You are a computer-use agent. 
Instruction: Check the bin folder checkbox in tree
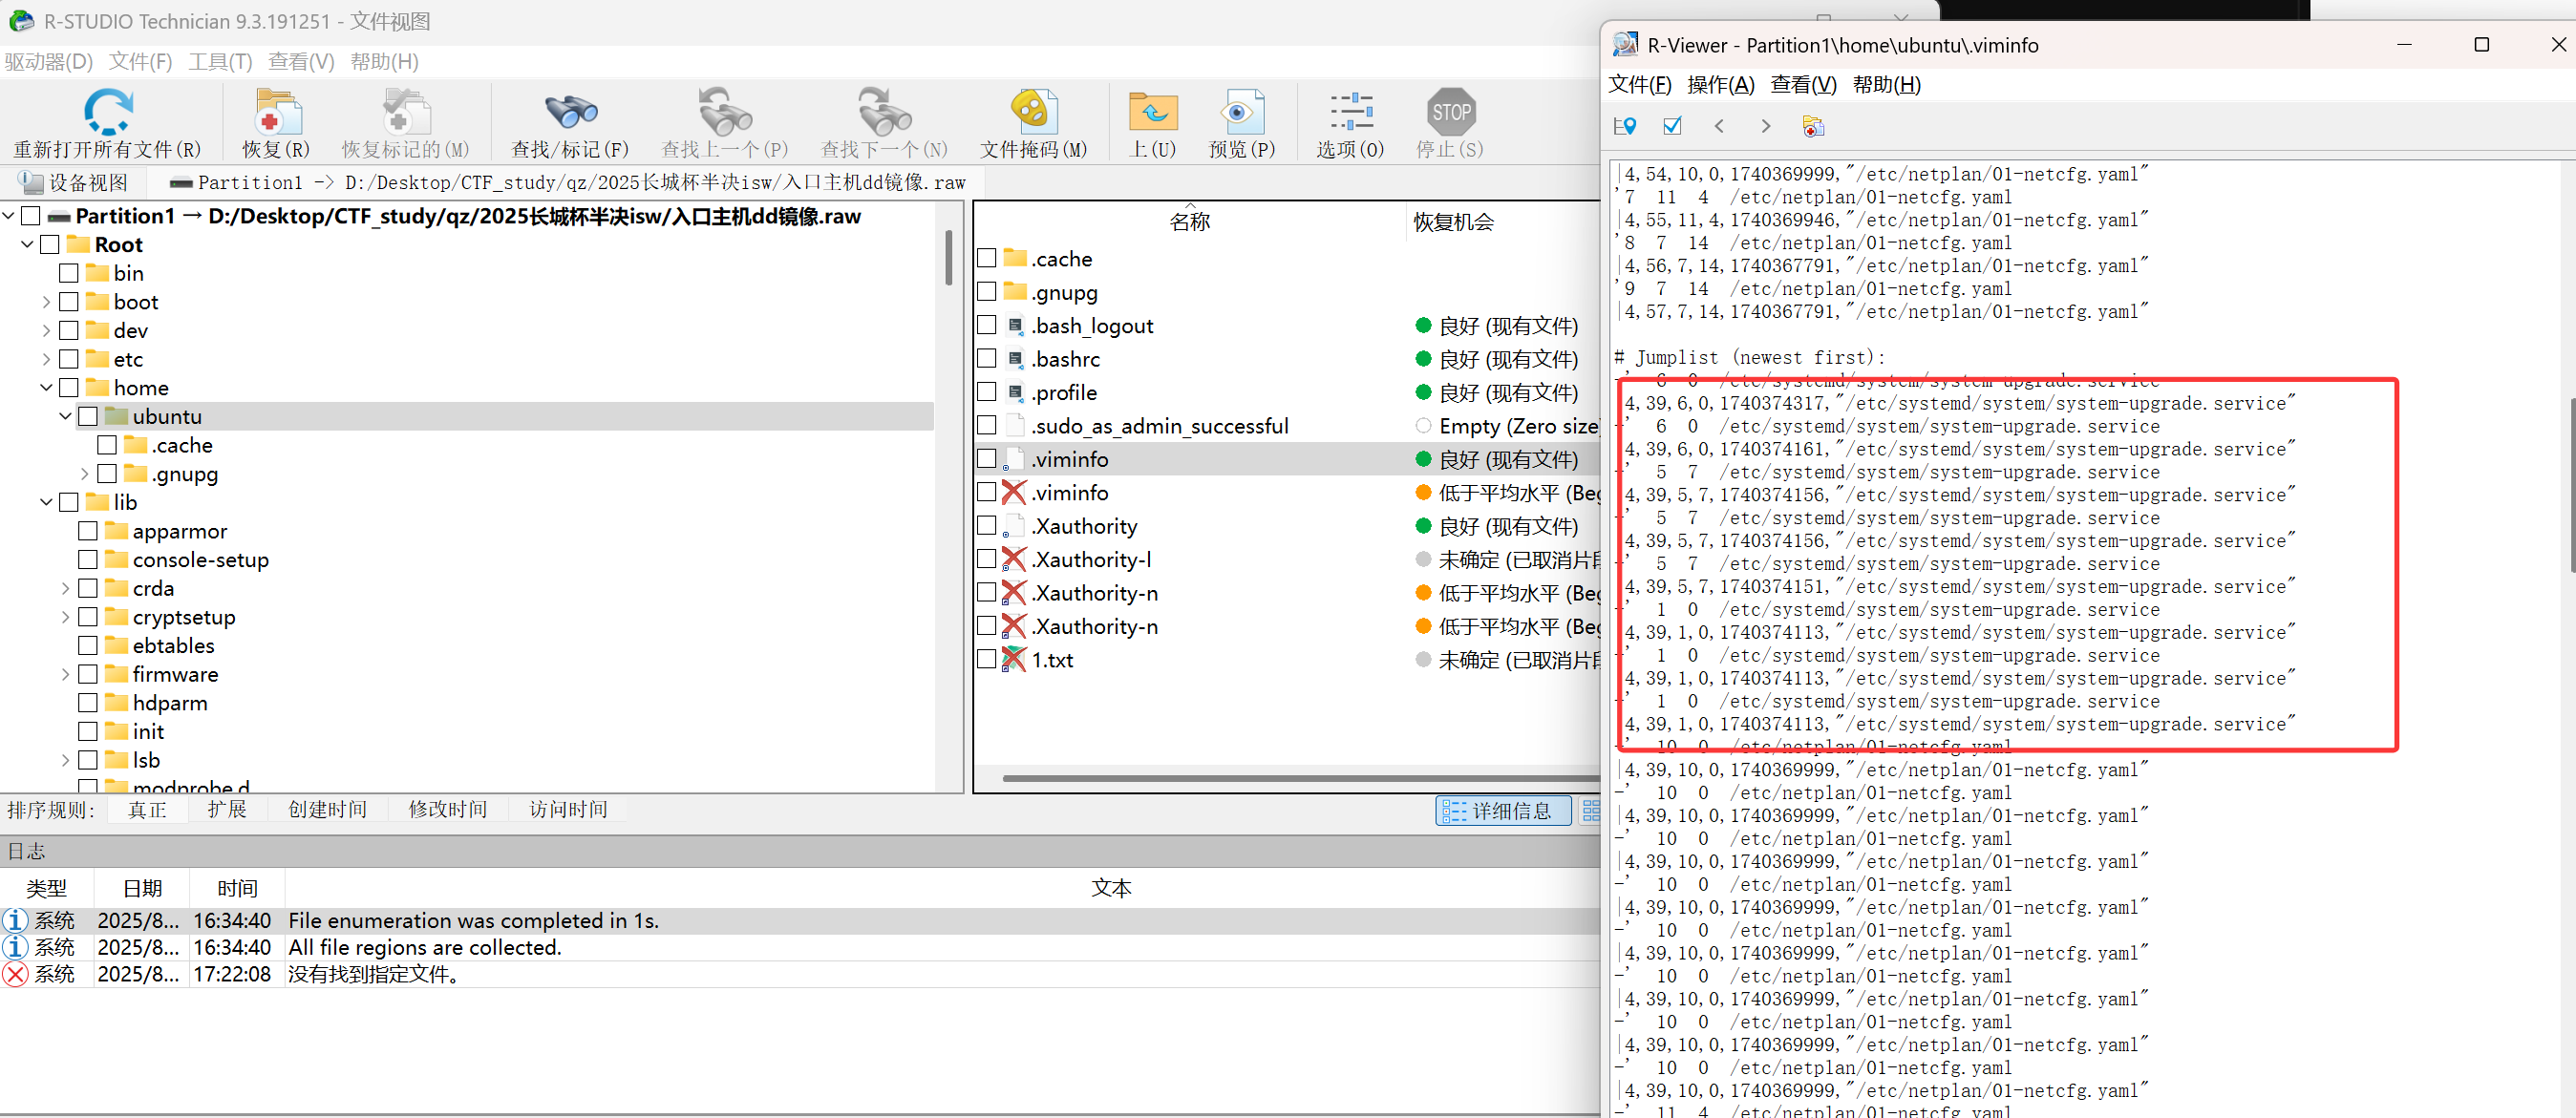(x=69, y=273)
